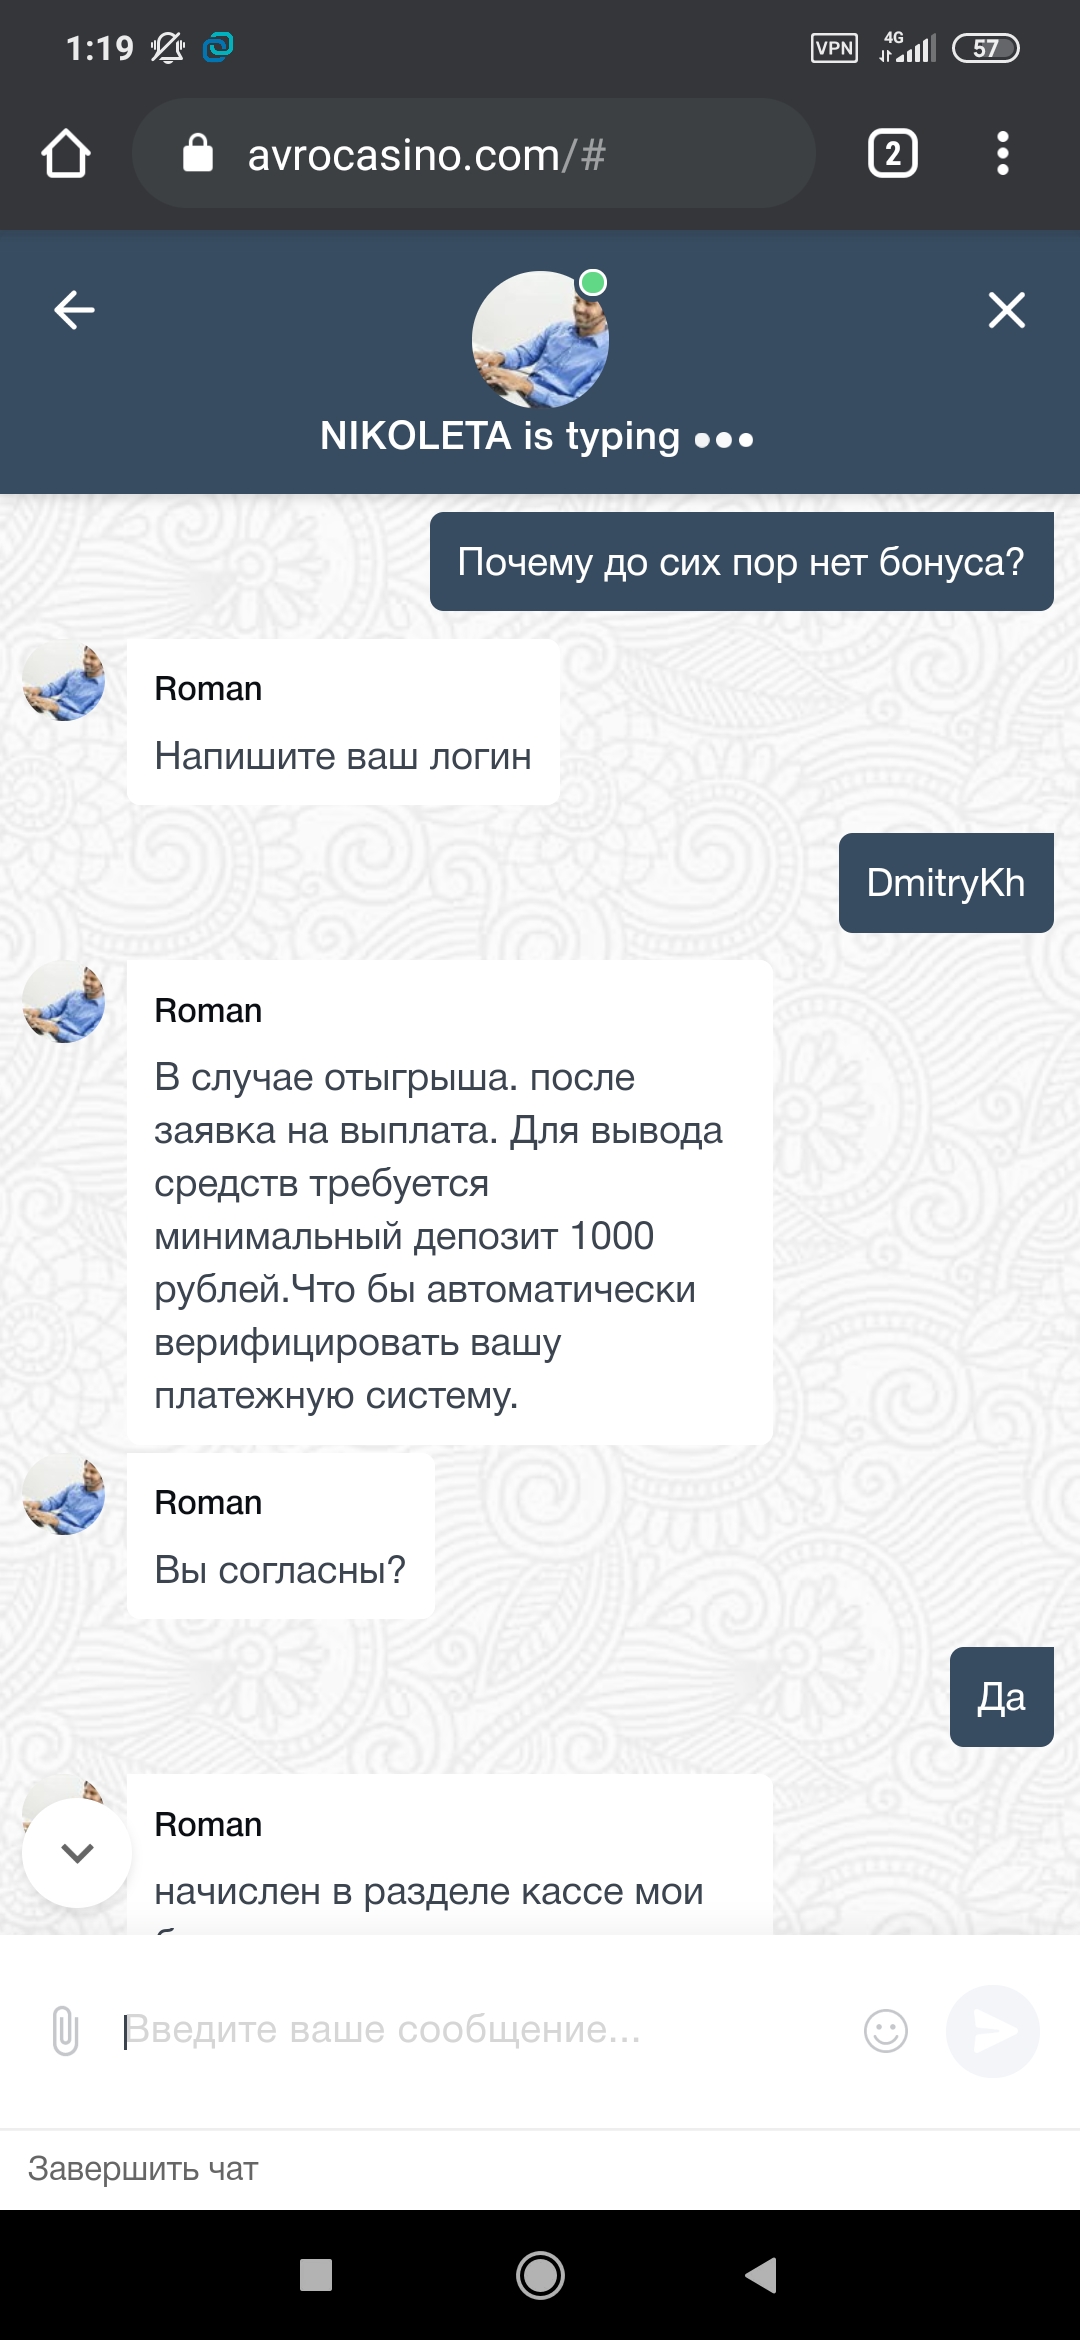This screenshot has width=1080, height=2340.
Task: Tap the message bubble reading DmitryKh
Action: 945,883
